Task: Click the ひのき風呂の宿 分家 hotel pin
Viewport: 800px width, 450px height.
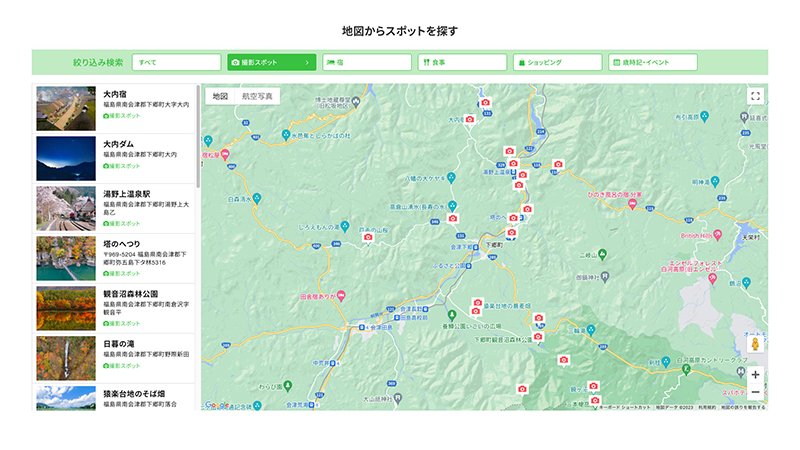Action: pos(633,204)
